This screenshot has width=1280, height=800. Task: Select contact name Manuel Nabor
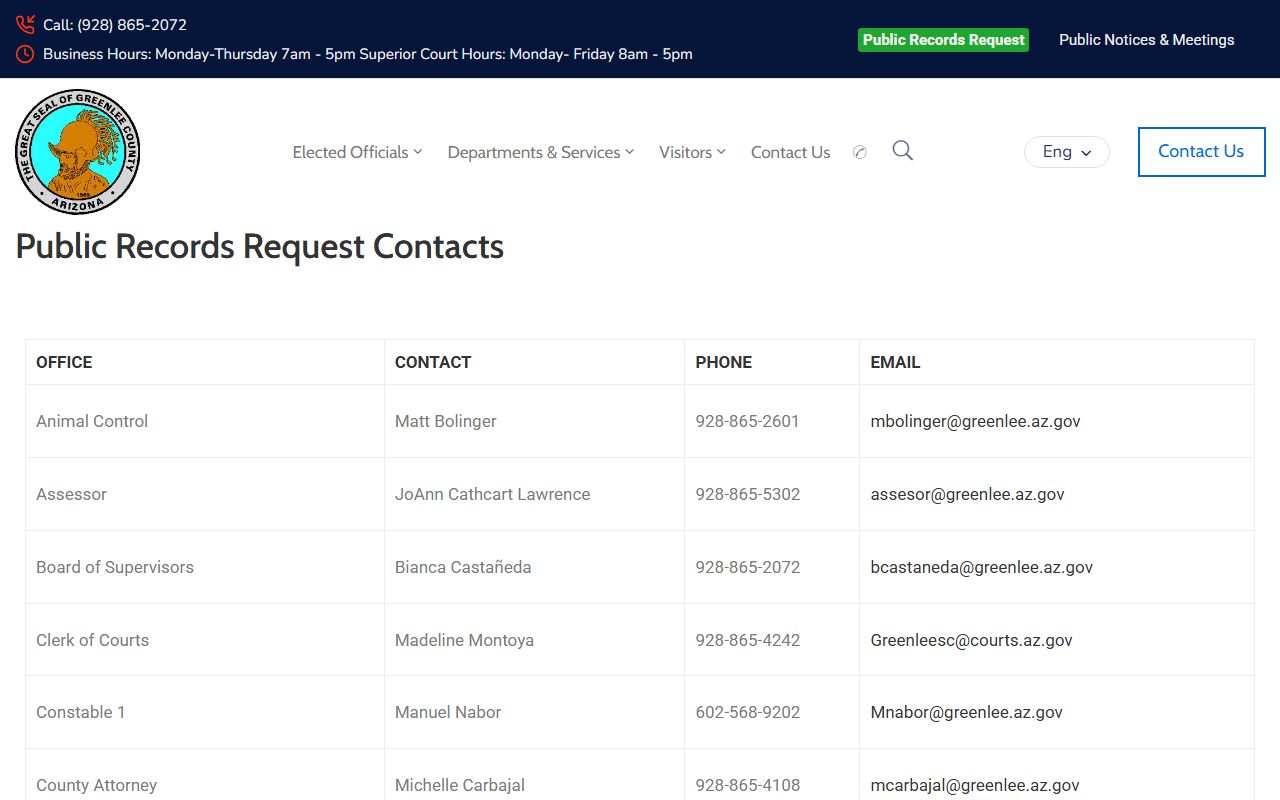[x=448, y=712]
